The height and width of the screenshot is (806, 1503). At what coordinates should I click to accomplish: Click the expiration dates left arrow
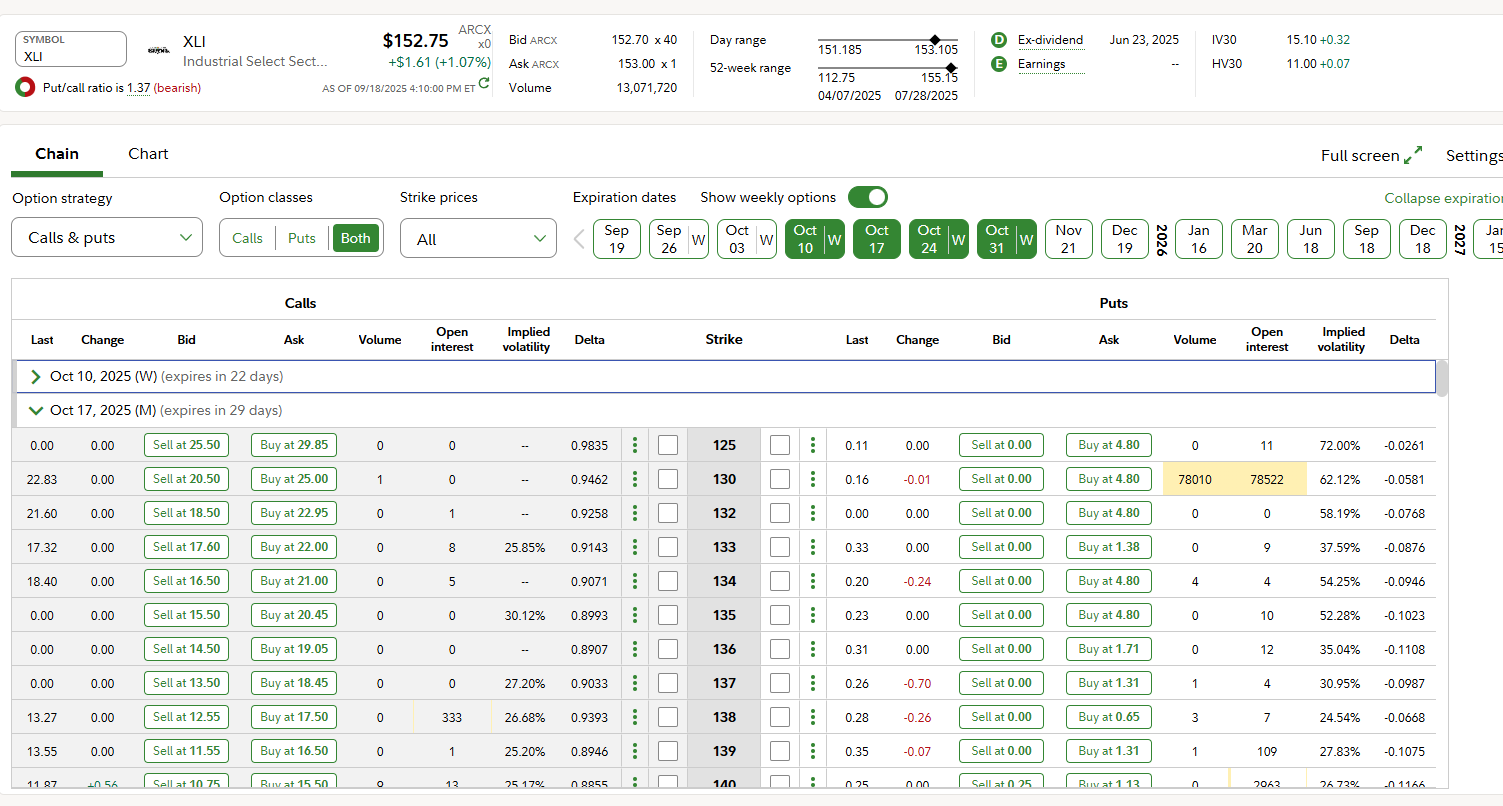tap(579, 239)
